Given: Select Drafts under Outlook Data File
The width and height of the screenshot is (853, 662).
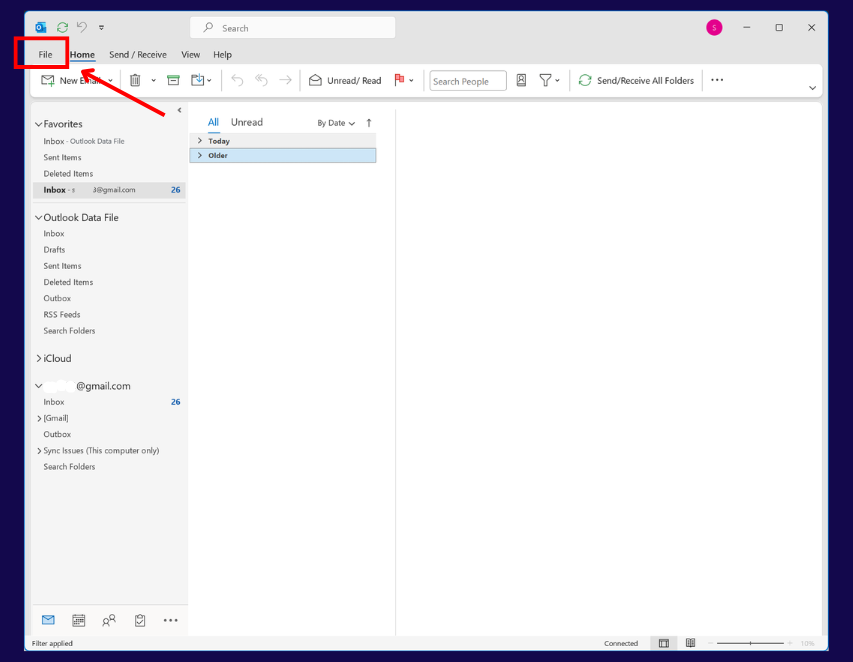Looking at the screenshot, I should 54,250.
